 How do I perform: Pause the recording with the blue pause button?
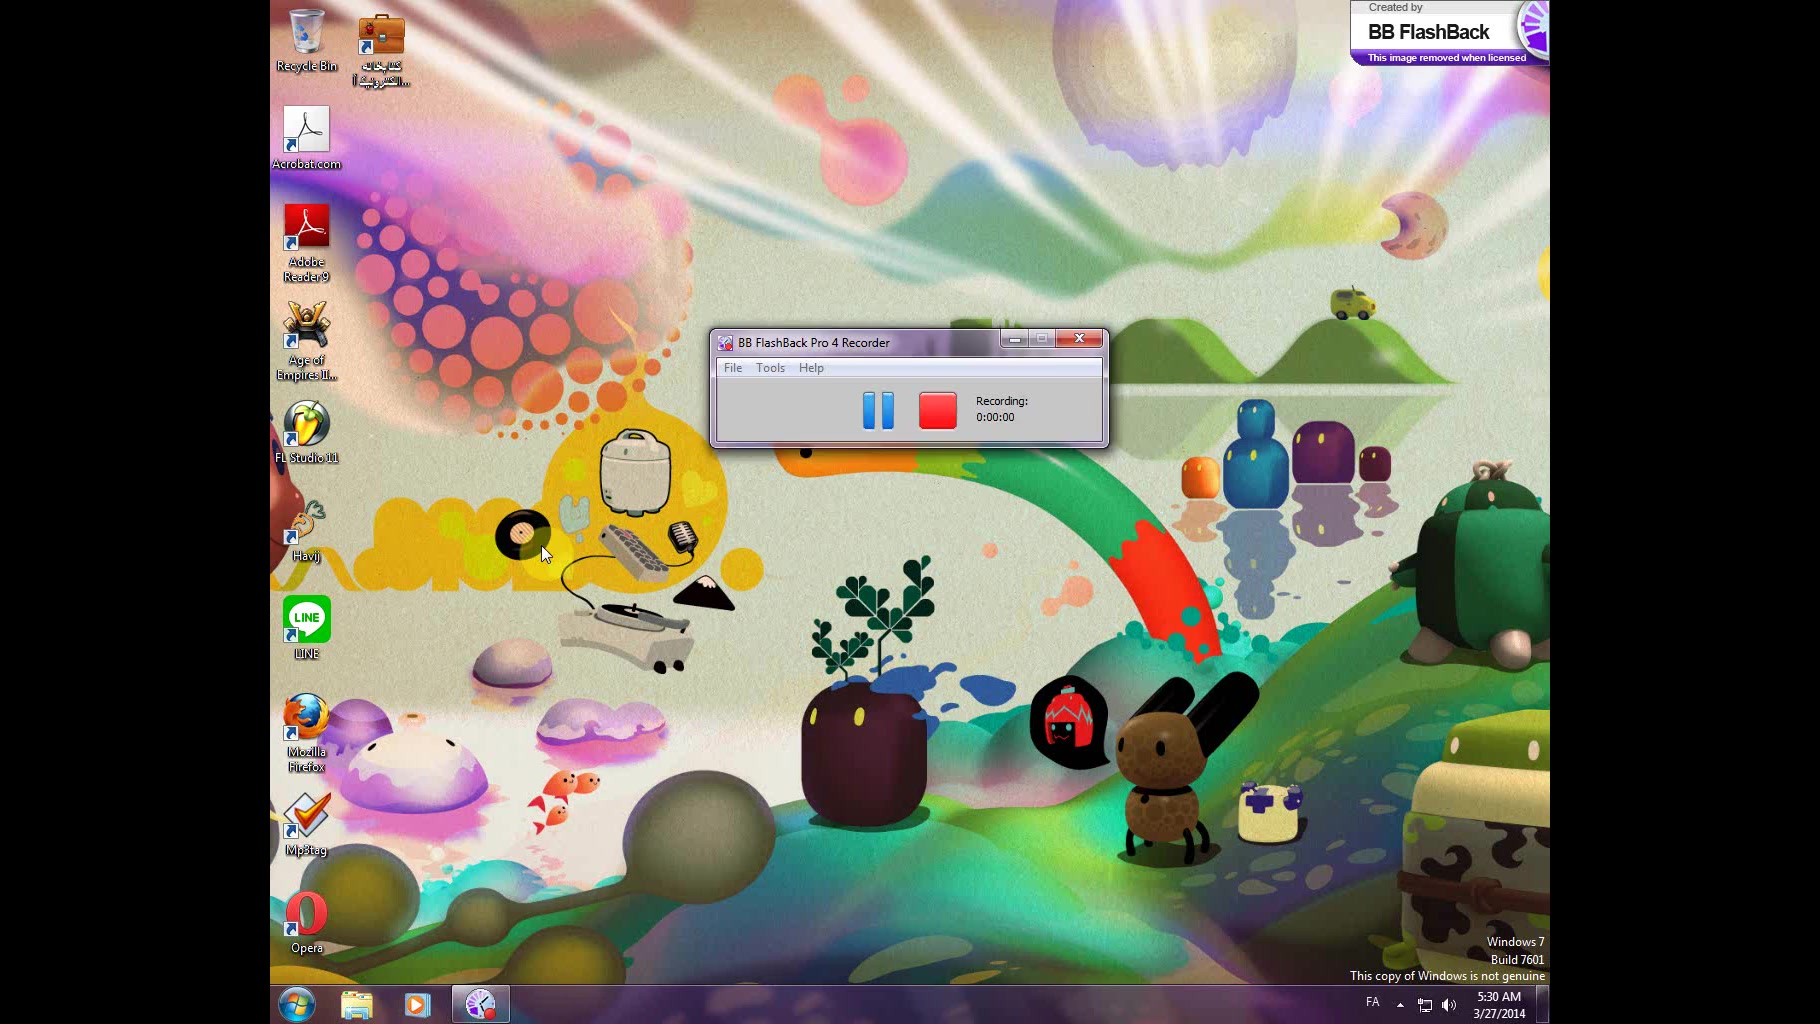(878, 411)
